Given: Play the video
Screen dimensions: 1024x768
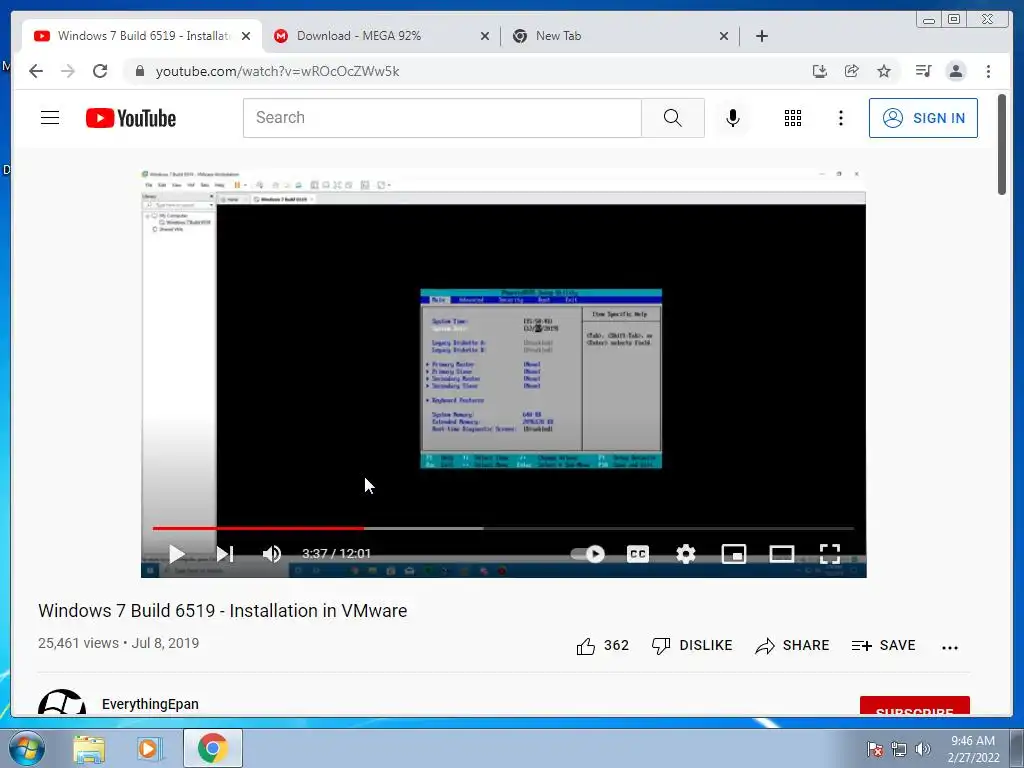Looking at the screenshot, I should coord(176,554).
